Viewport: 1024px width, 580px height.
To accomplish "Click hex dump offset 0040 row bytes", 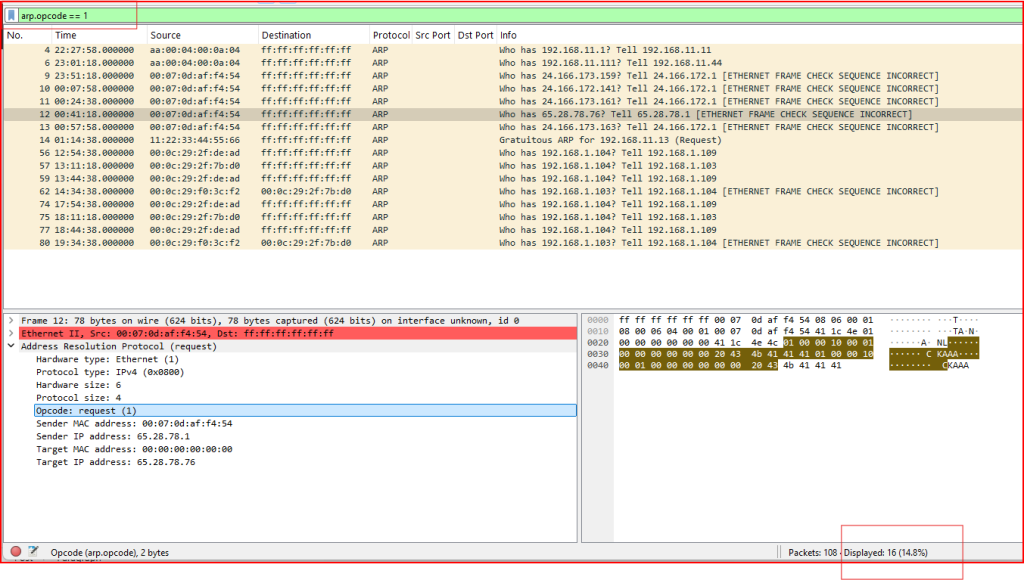I will click(x=730, y=365).
